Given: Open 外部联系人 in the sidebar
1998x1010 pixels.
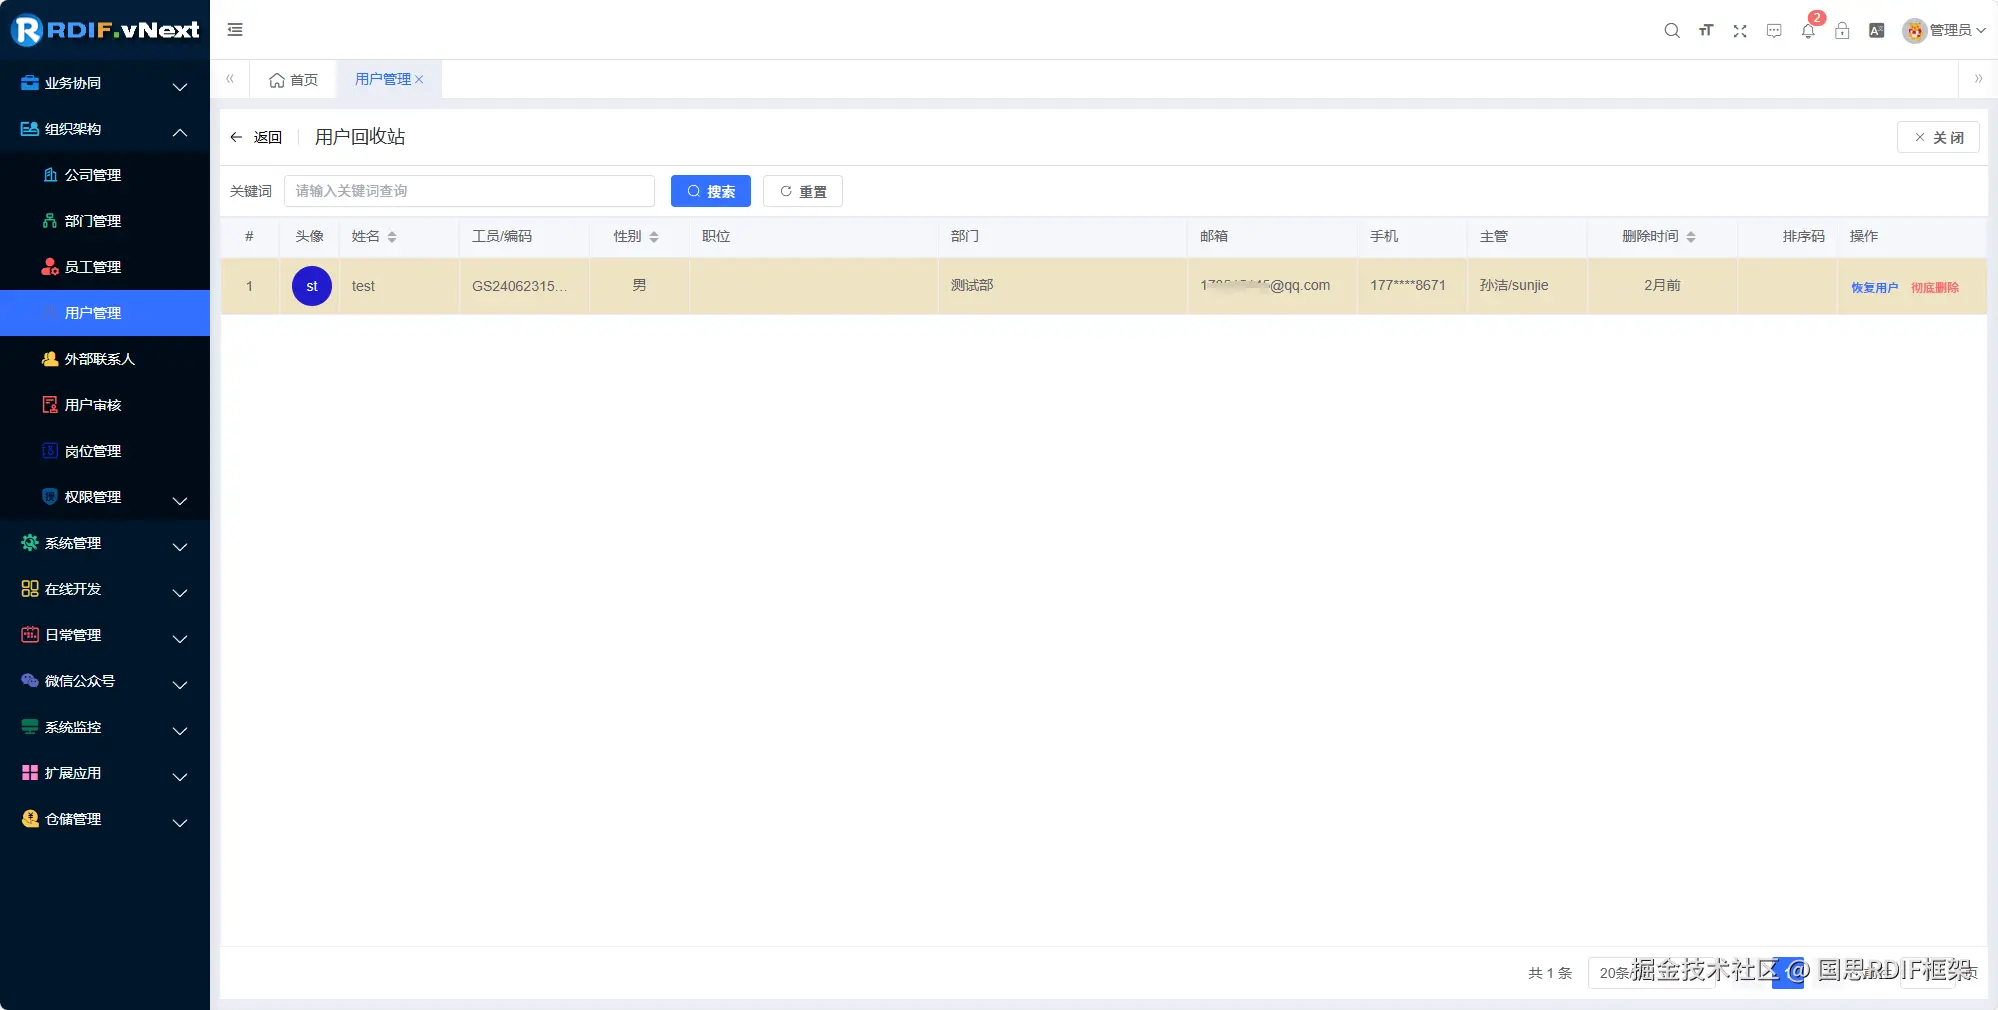Looking at the screenshot, I should pyautogui.click(x=105, y=359).
